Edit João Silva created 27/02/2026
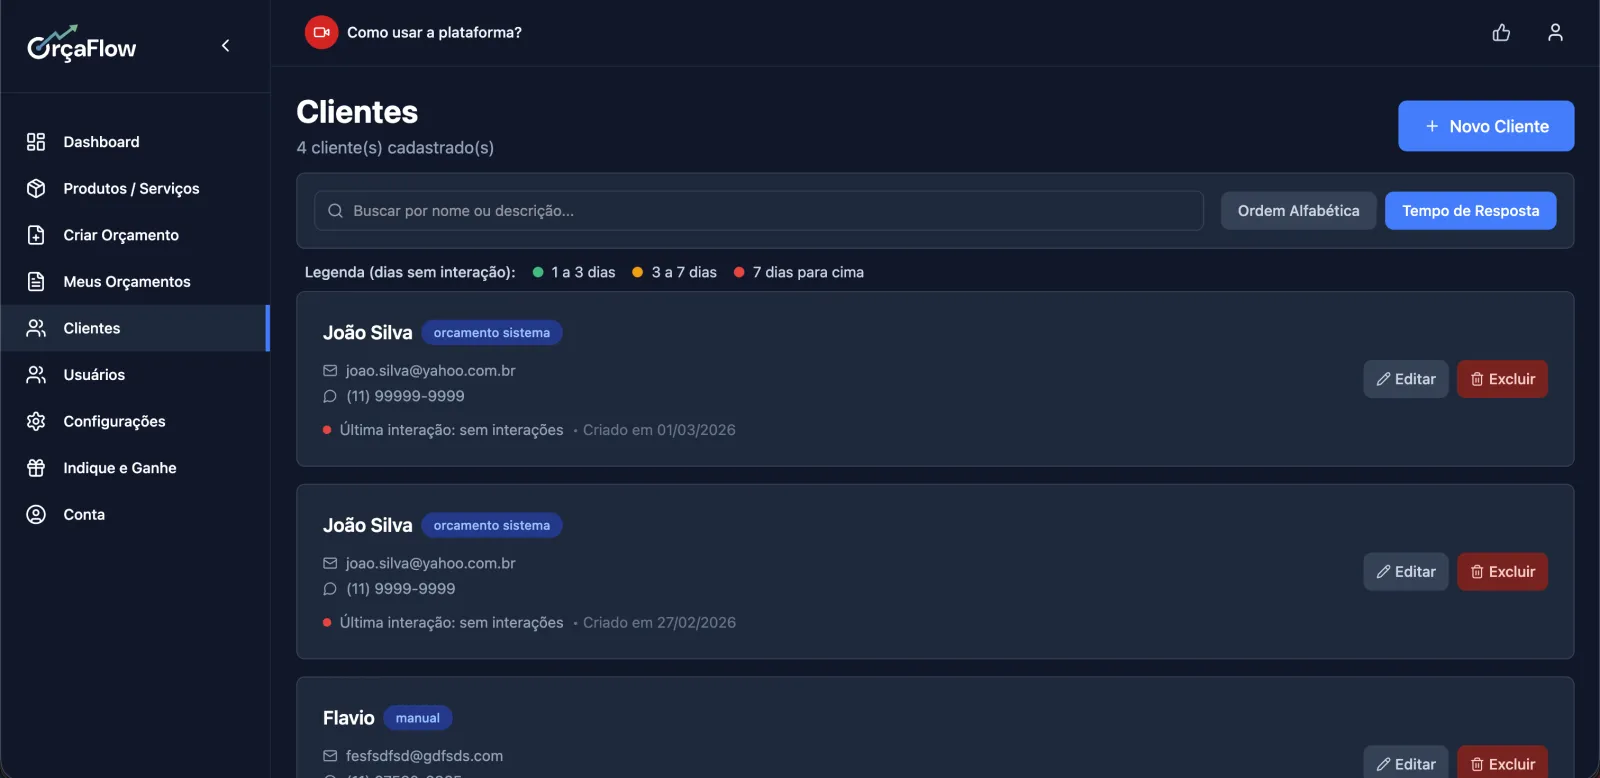Screen dimensions: 1600x778 tap(1406, 572)
